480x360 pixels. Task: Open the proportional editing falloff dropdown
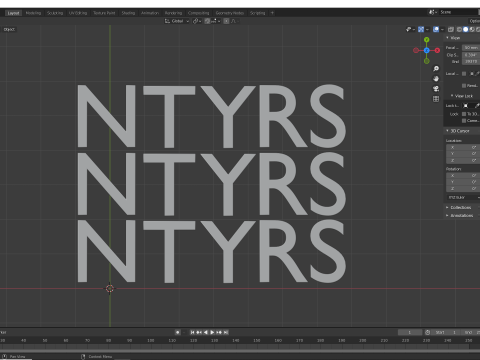pyautogui.click(x=235, y=21)
